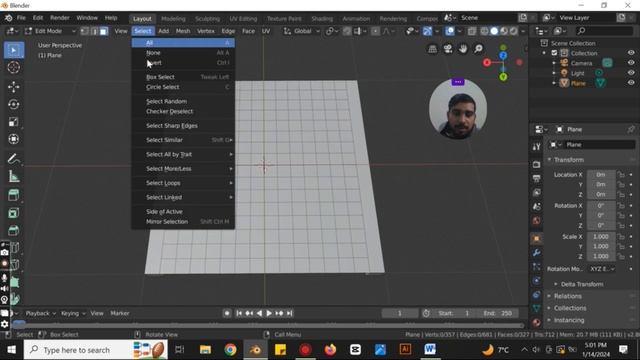This screenshot has height=360, width=640.
Task: Click the green Y axis gizmo
Action: pyautogui.click(x=503, y=77)
